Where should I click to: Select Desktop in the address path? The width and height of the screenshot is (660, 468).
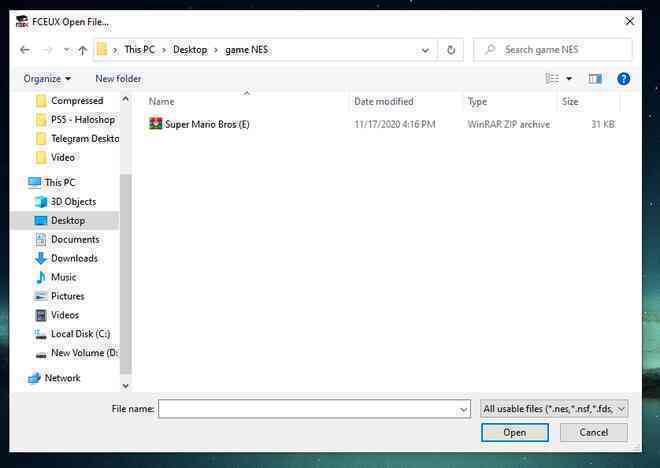[x=190, y=50]
